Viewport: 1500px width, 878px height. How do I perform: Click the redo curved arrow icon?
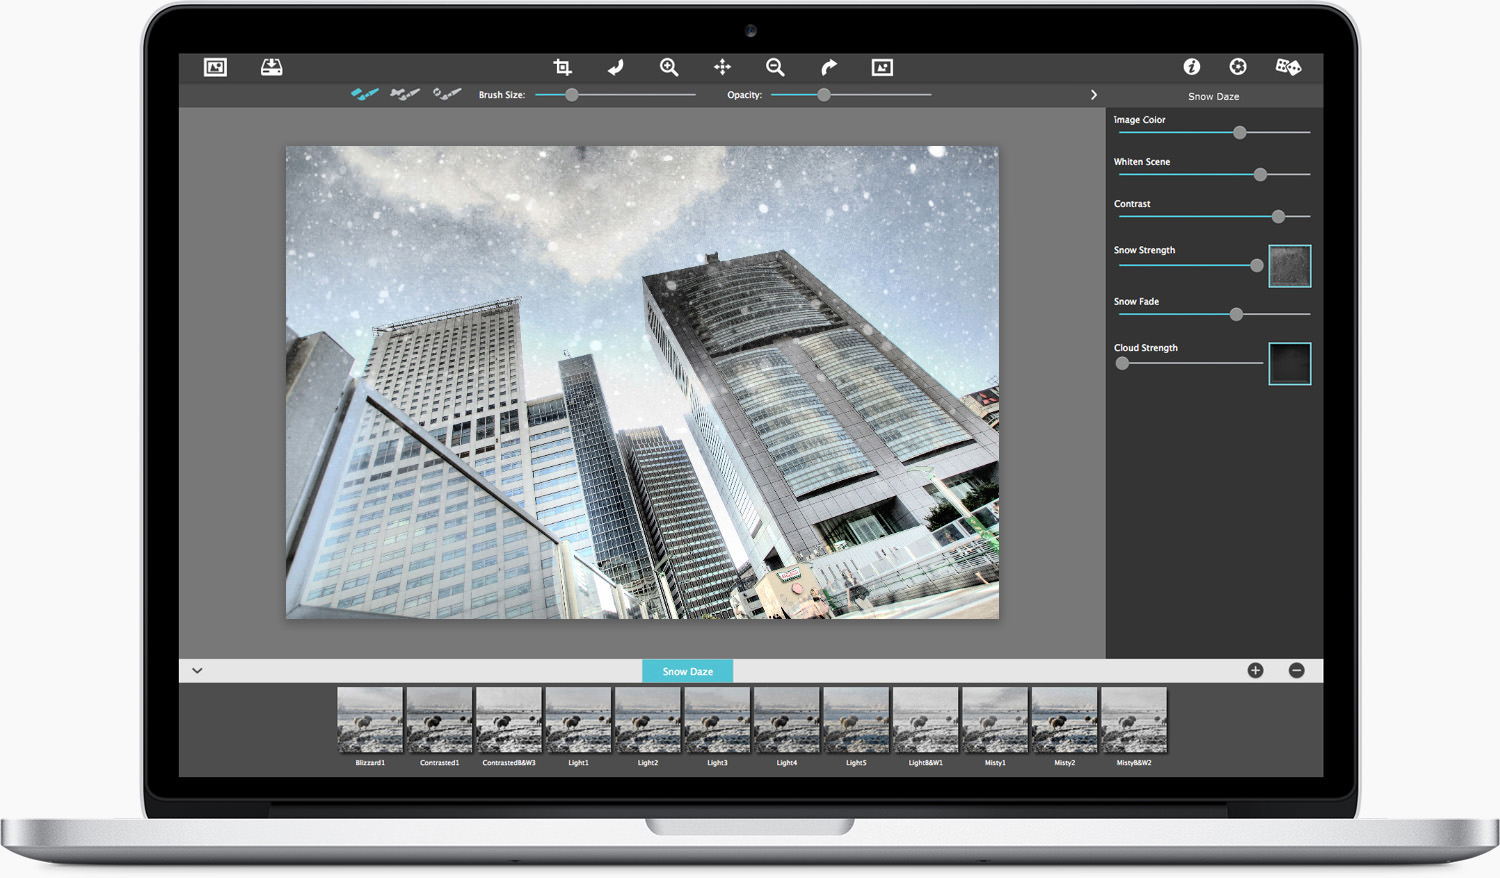[828, 67]
